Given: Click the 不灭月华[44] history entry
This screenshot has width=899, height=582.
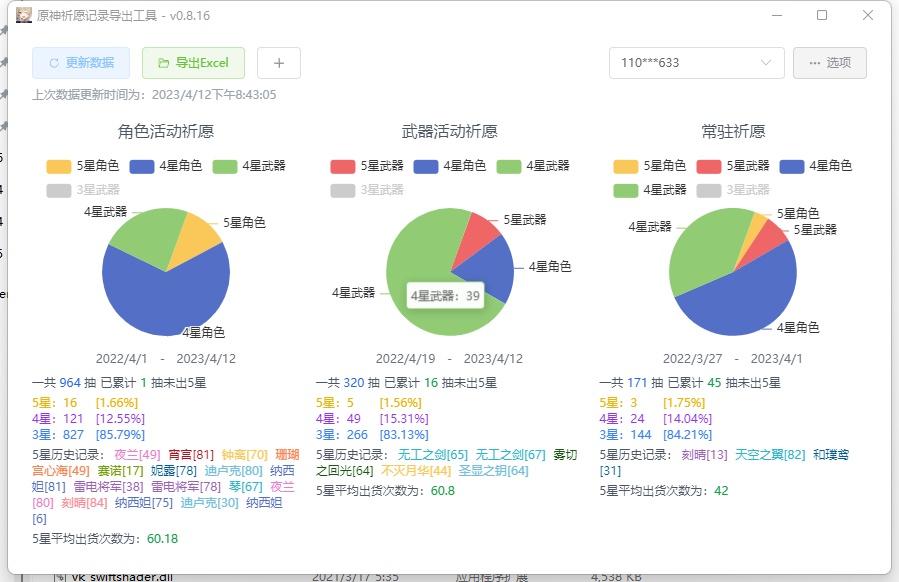Looking at the screenshot, I should coord(416,471).
